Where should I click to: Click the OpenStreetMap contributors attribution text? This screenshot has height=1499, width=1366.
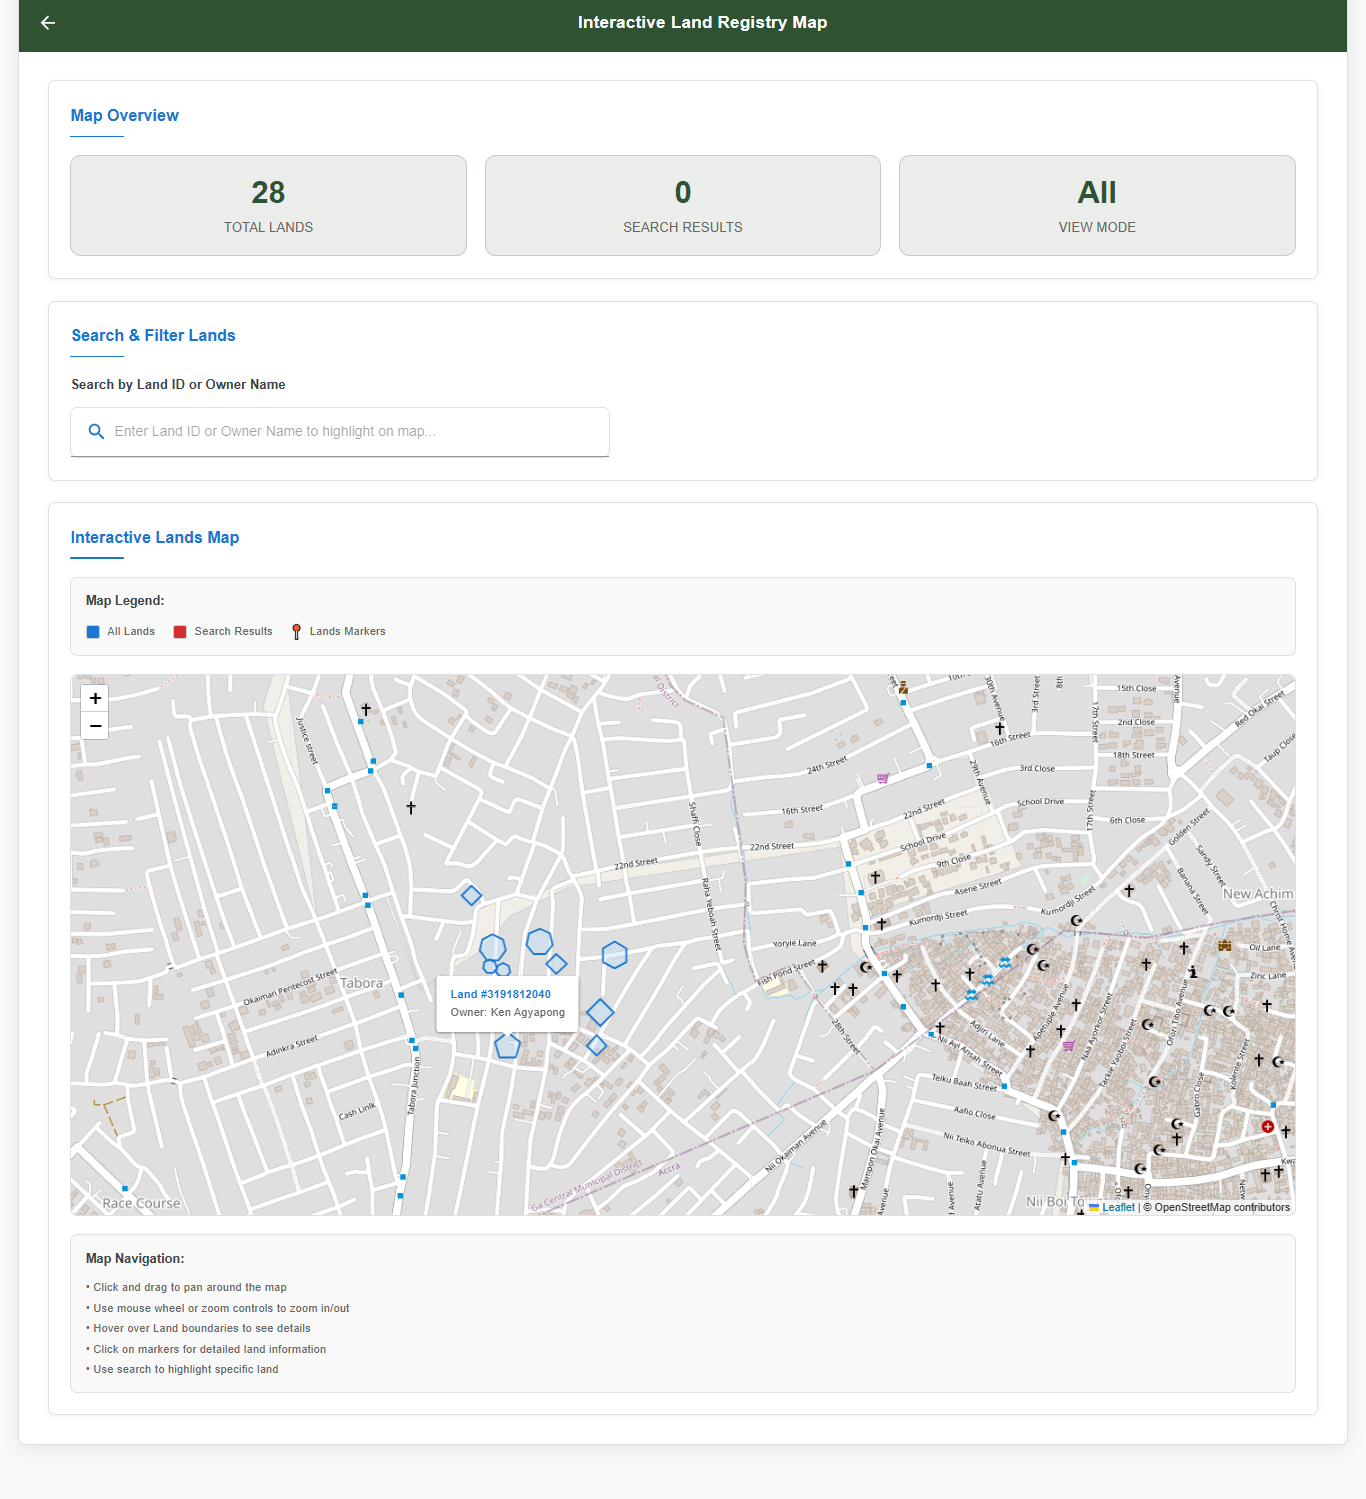point(1221,1208)
